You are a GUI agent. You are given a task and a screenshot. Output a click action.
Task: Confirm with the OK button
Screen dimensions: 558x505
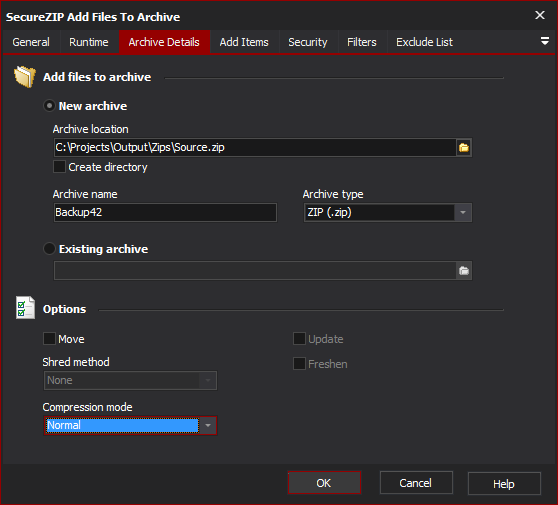point(324,483)
